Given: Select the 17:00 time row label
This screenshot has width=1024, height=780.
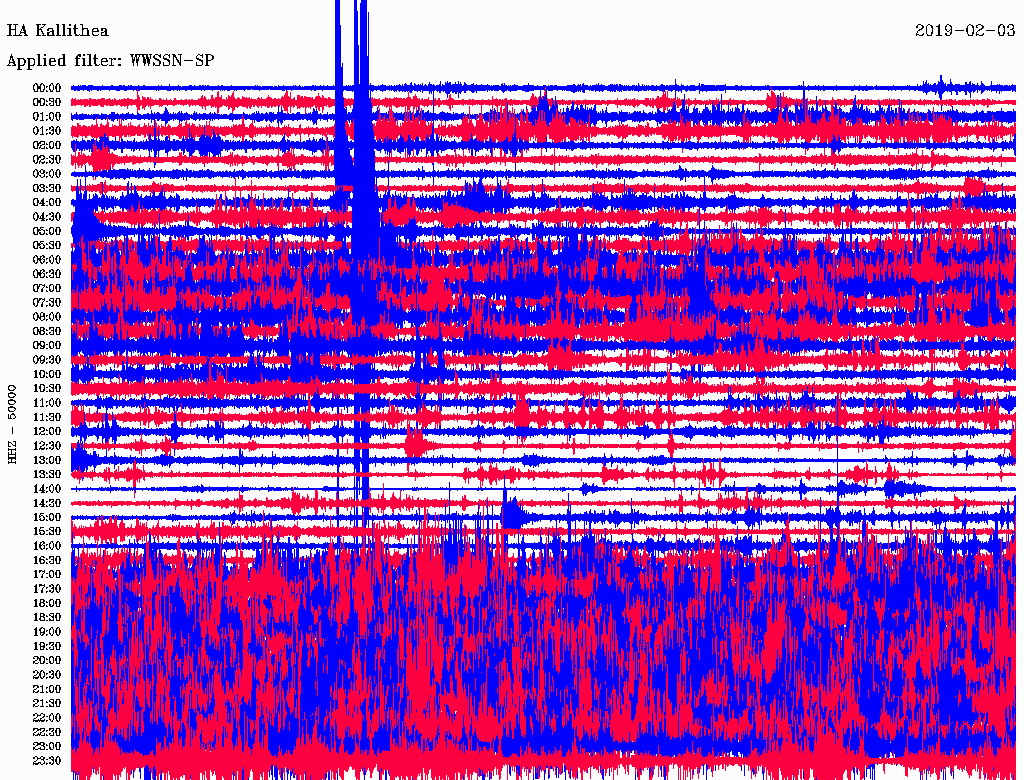Looking at the screenshot, I should click(x=47, y=574).
